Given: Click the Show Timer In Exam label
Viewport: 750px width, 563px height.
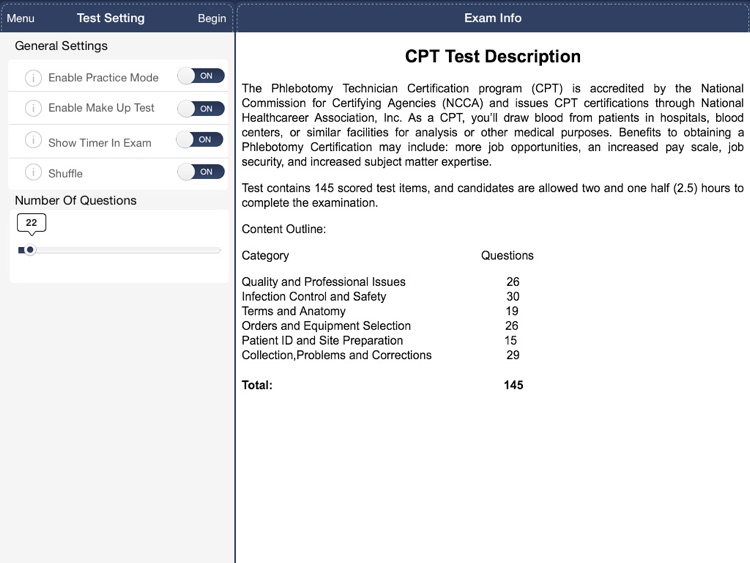Looking at the screenshot, I should click(99, 143).
